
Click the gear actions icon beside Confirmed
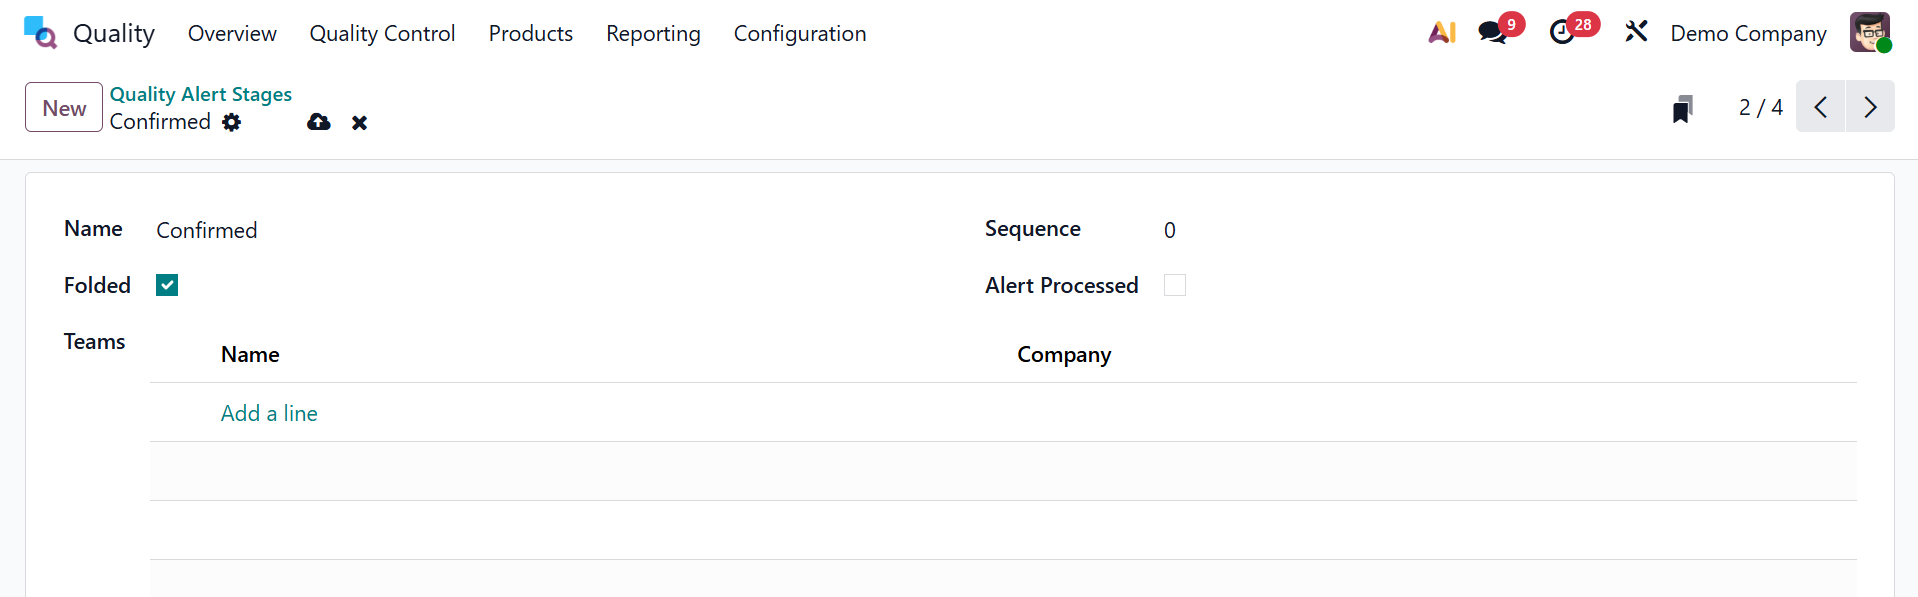pos(232,122)
